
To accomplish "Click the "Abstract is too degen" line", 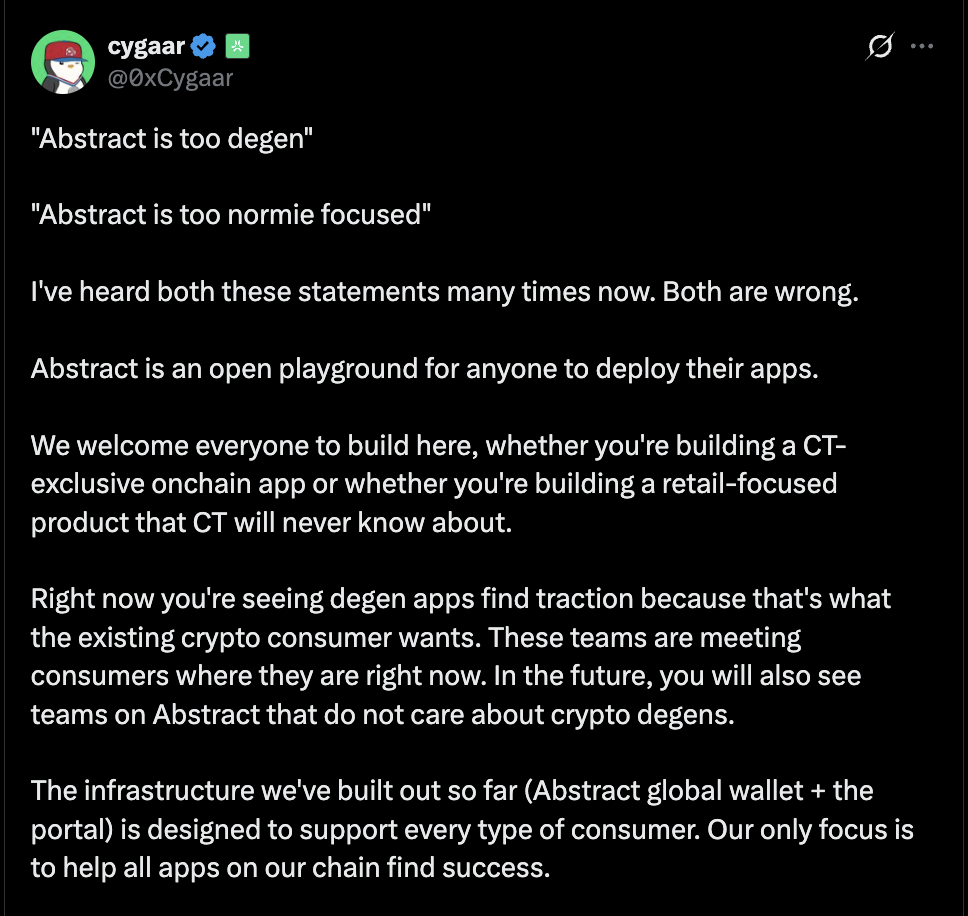I will pyautogui.click(x=172, y=139).
